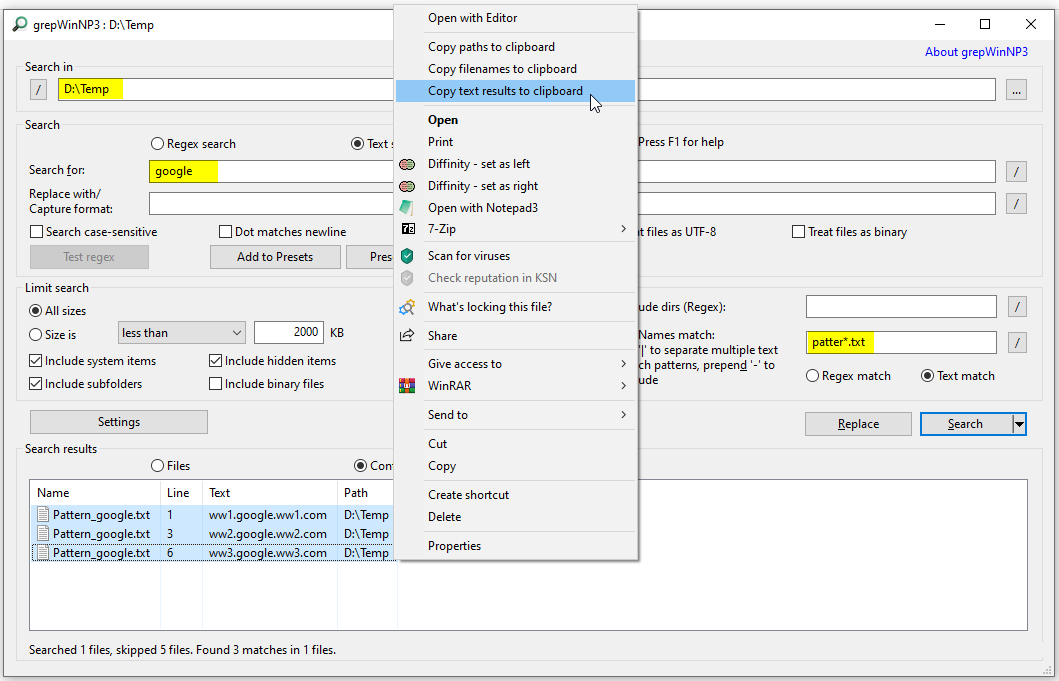Screen dimensions: 1059x681
Task: Choose Open with Editor menu item
Action: pyautogui.click(x=516, y=18)
